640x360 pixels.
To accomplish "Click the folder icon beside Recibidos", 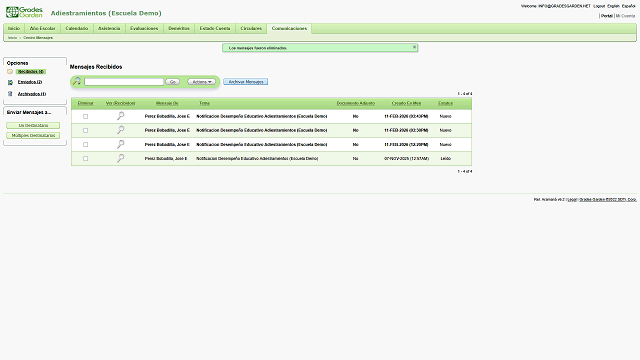I will (10, 71).
